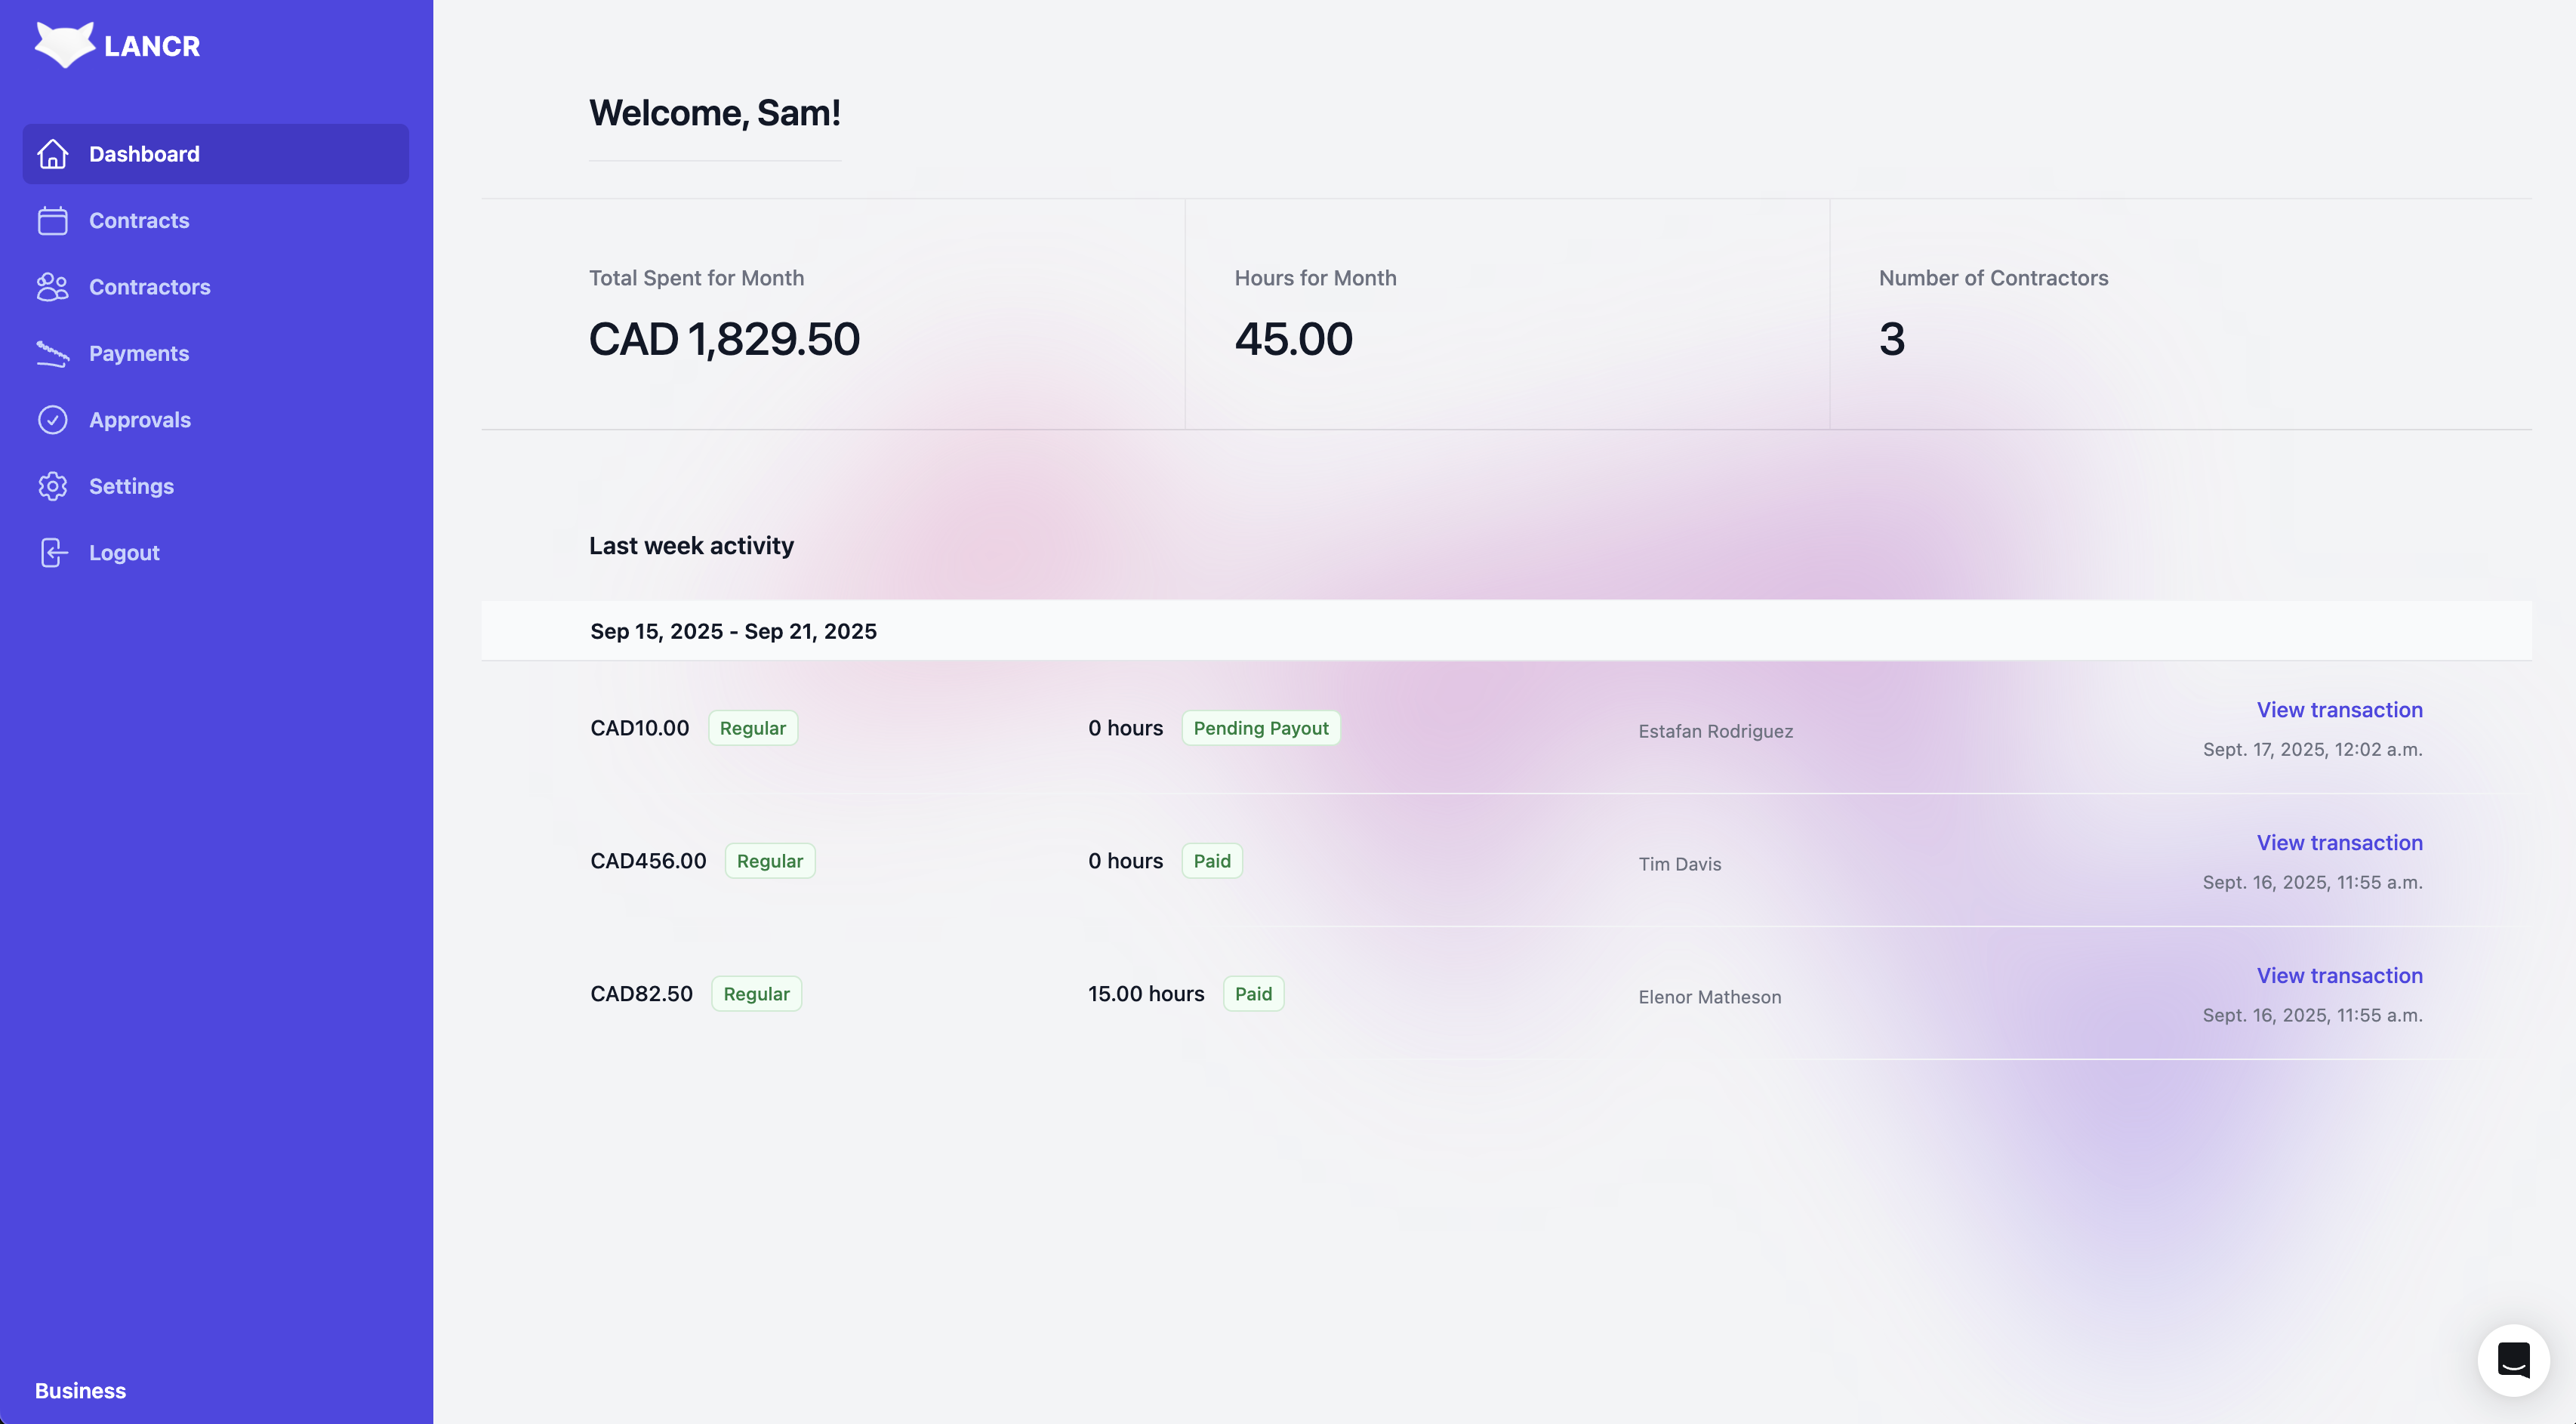View transaction for Elenor Matheson
Image resolution: width=2576 pixels, height=1424 pixels.
(2339, 976)
